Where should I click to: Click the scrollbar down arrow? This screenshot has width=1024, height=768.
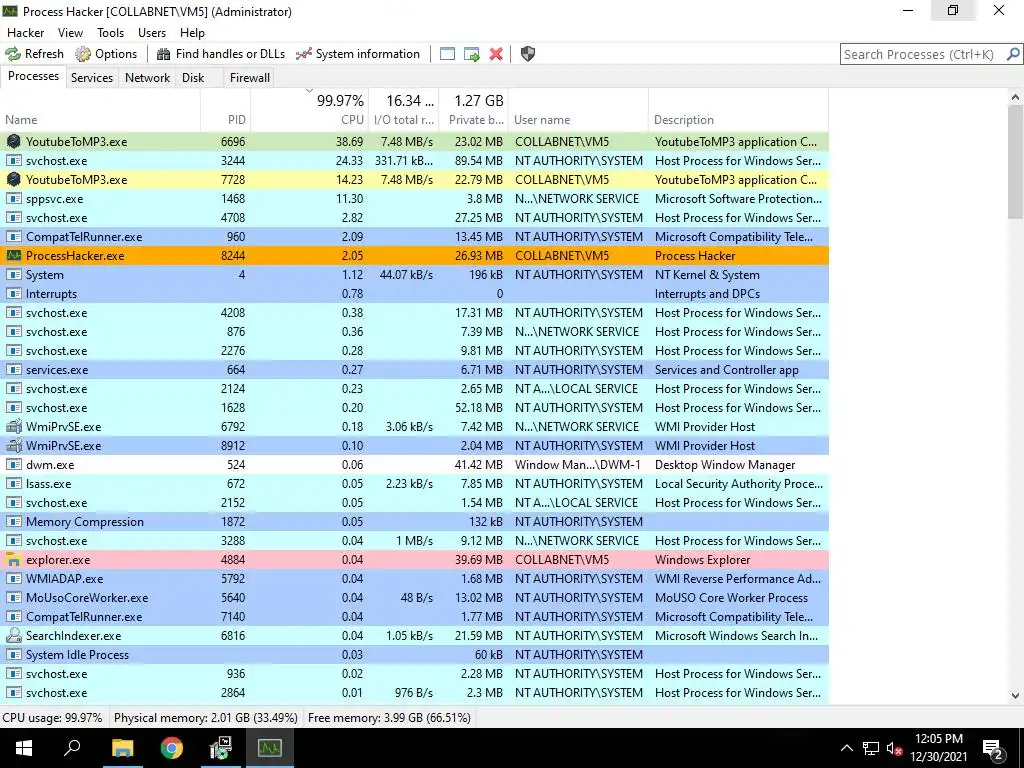click(x=1015, y=696)
